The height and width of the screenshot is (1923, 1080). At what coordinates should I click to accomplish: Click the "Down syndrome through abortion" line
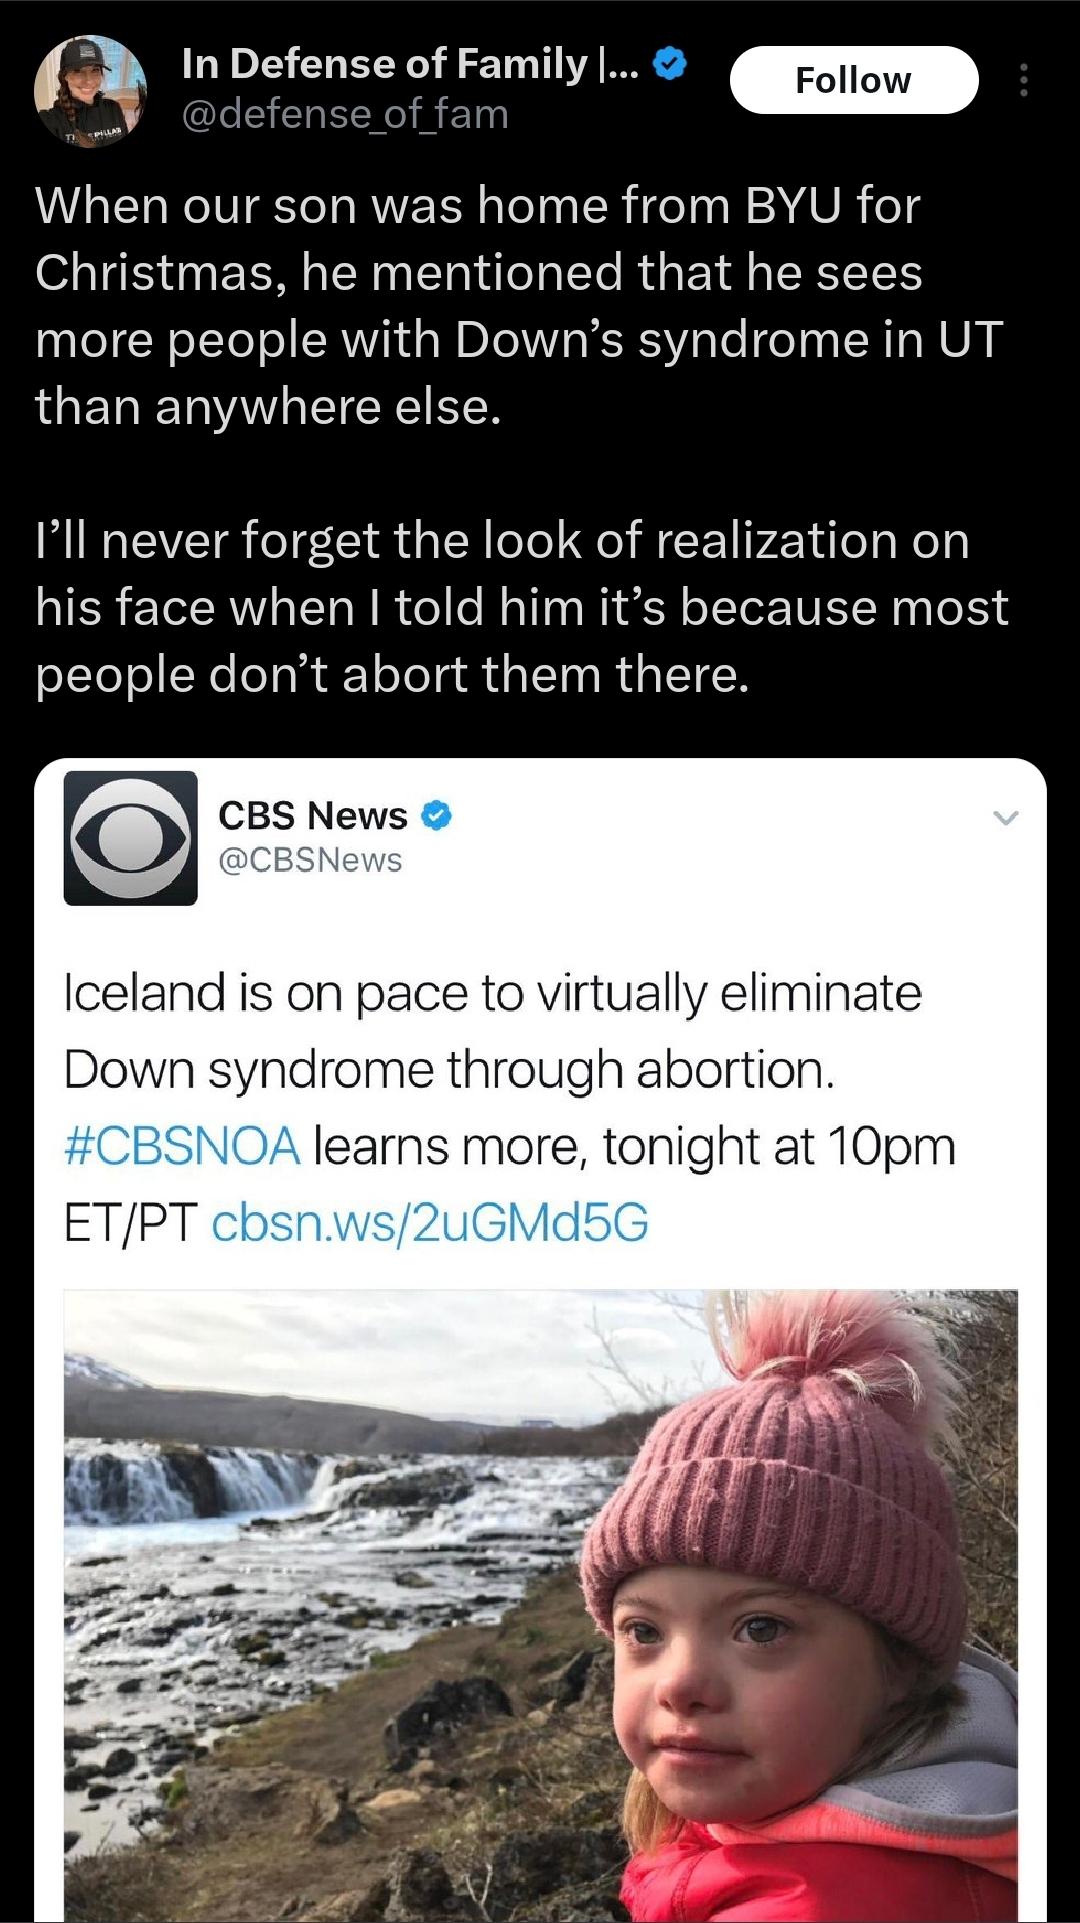coord(449,1070)
